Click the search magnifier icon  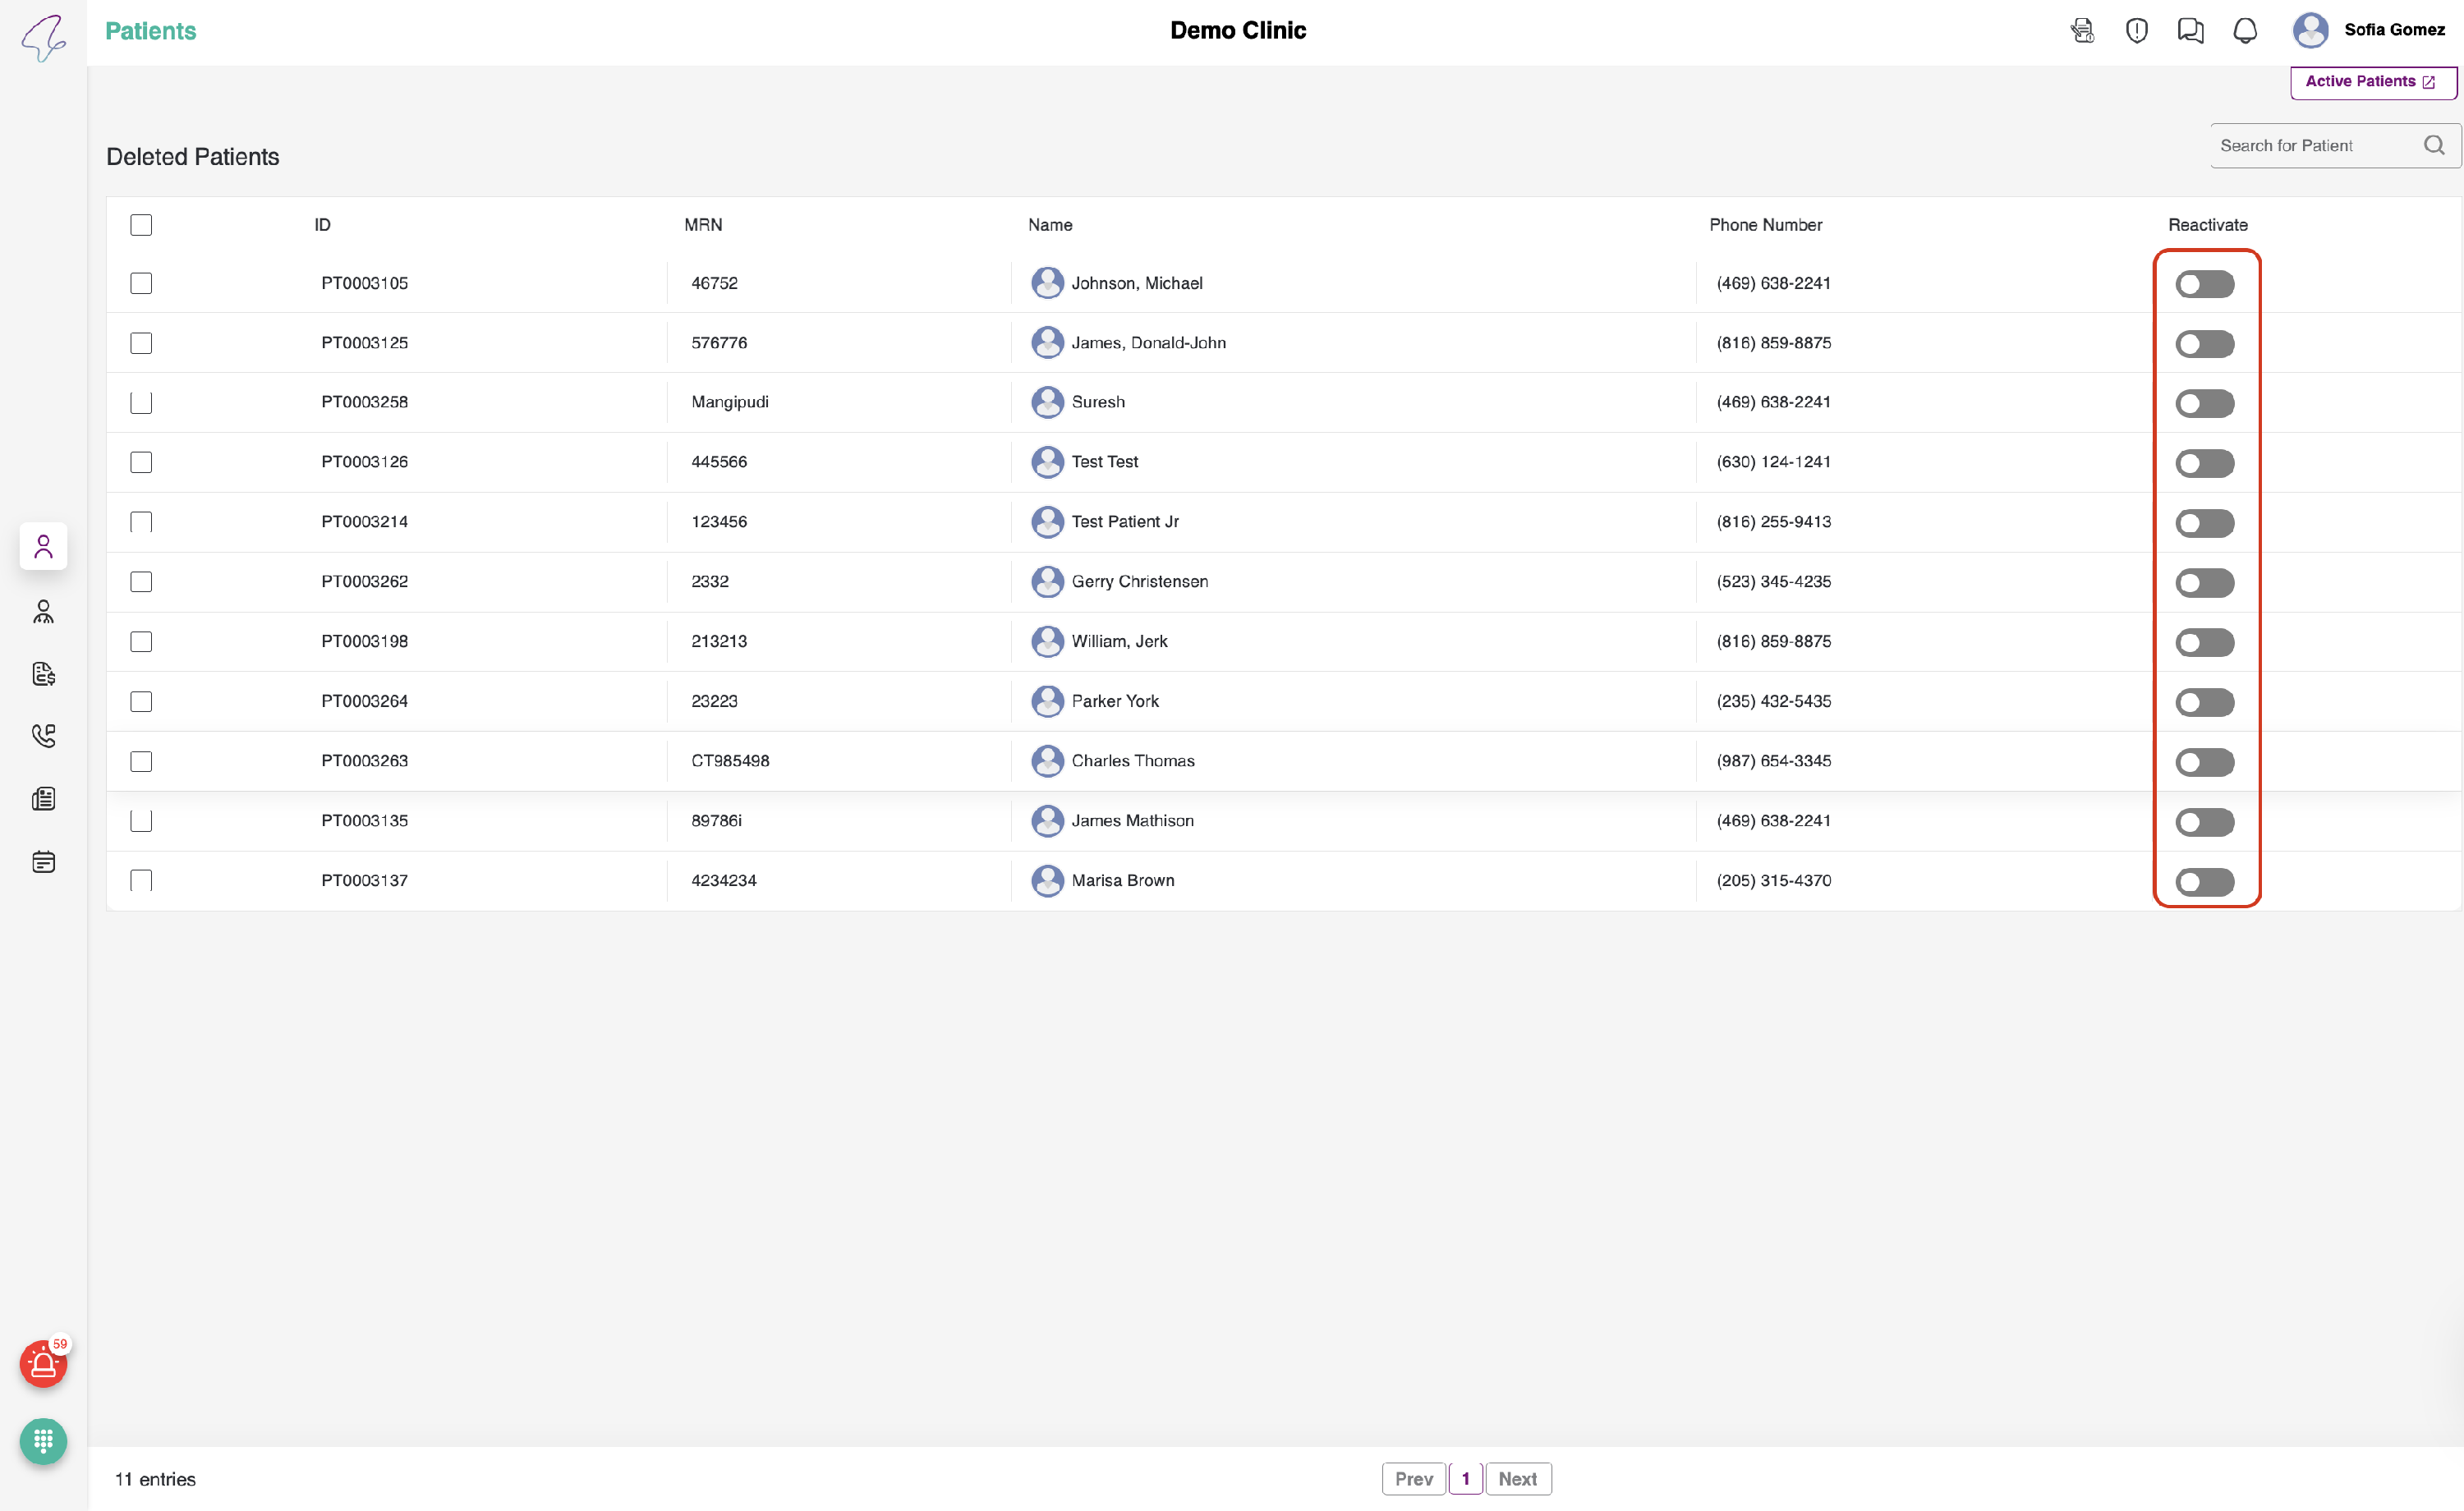click(x=2433, y=146)
